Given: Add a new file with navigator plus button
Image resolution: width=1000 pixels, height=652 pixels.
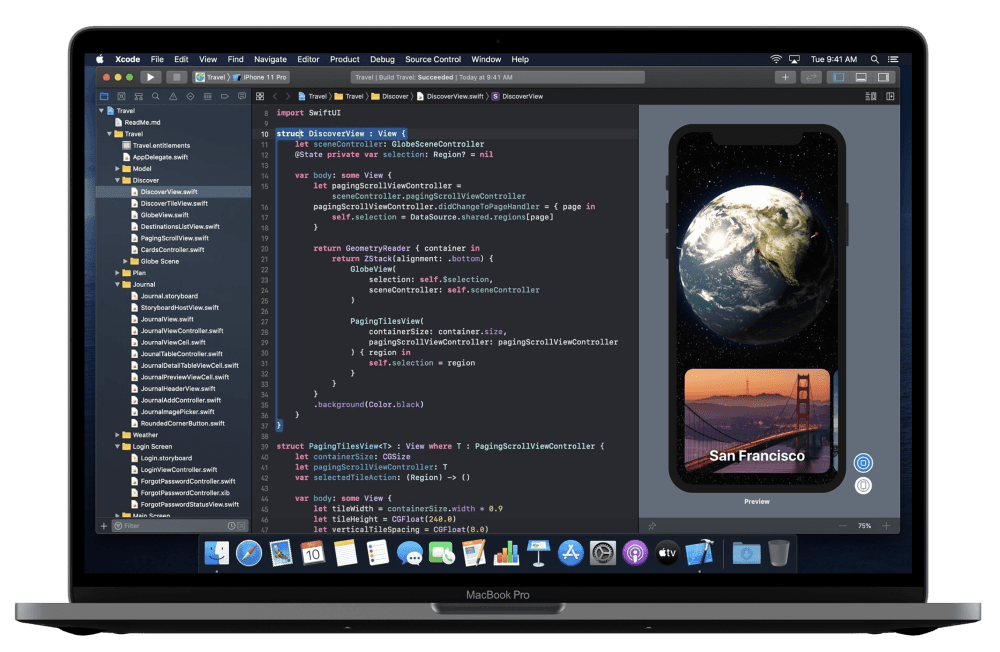Looking at the screenshot, I should 104,526.
